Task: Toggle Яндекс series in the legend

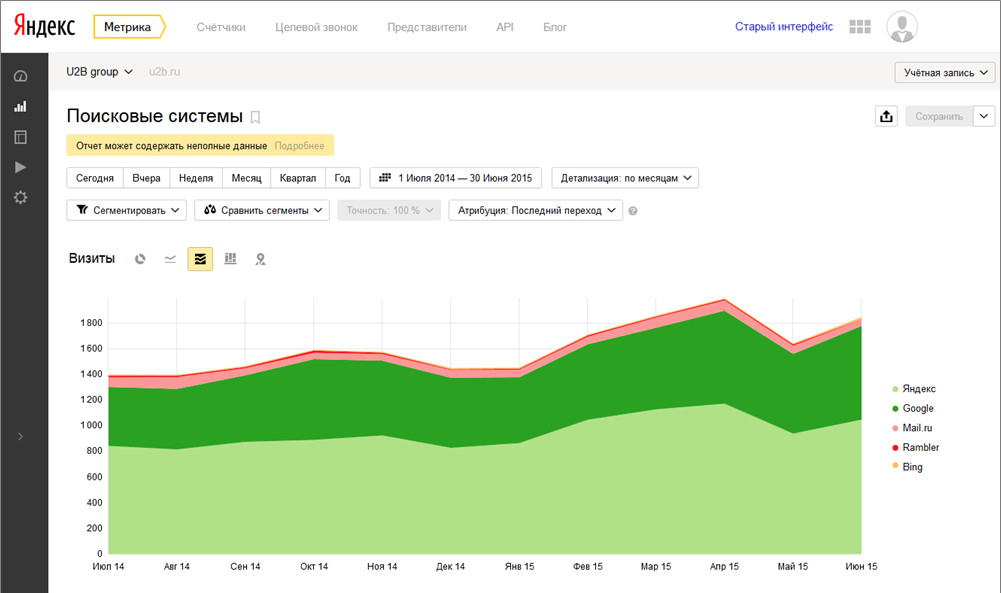Action: pyautogui.click(x=914, y=389)
